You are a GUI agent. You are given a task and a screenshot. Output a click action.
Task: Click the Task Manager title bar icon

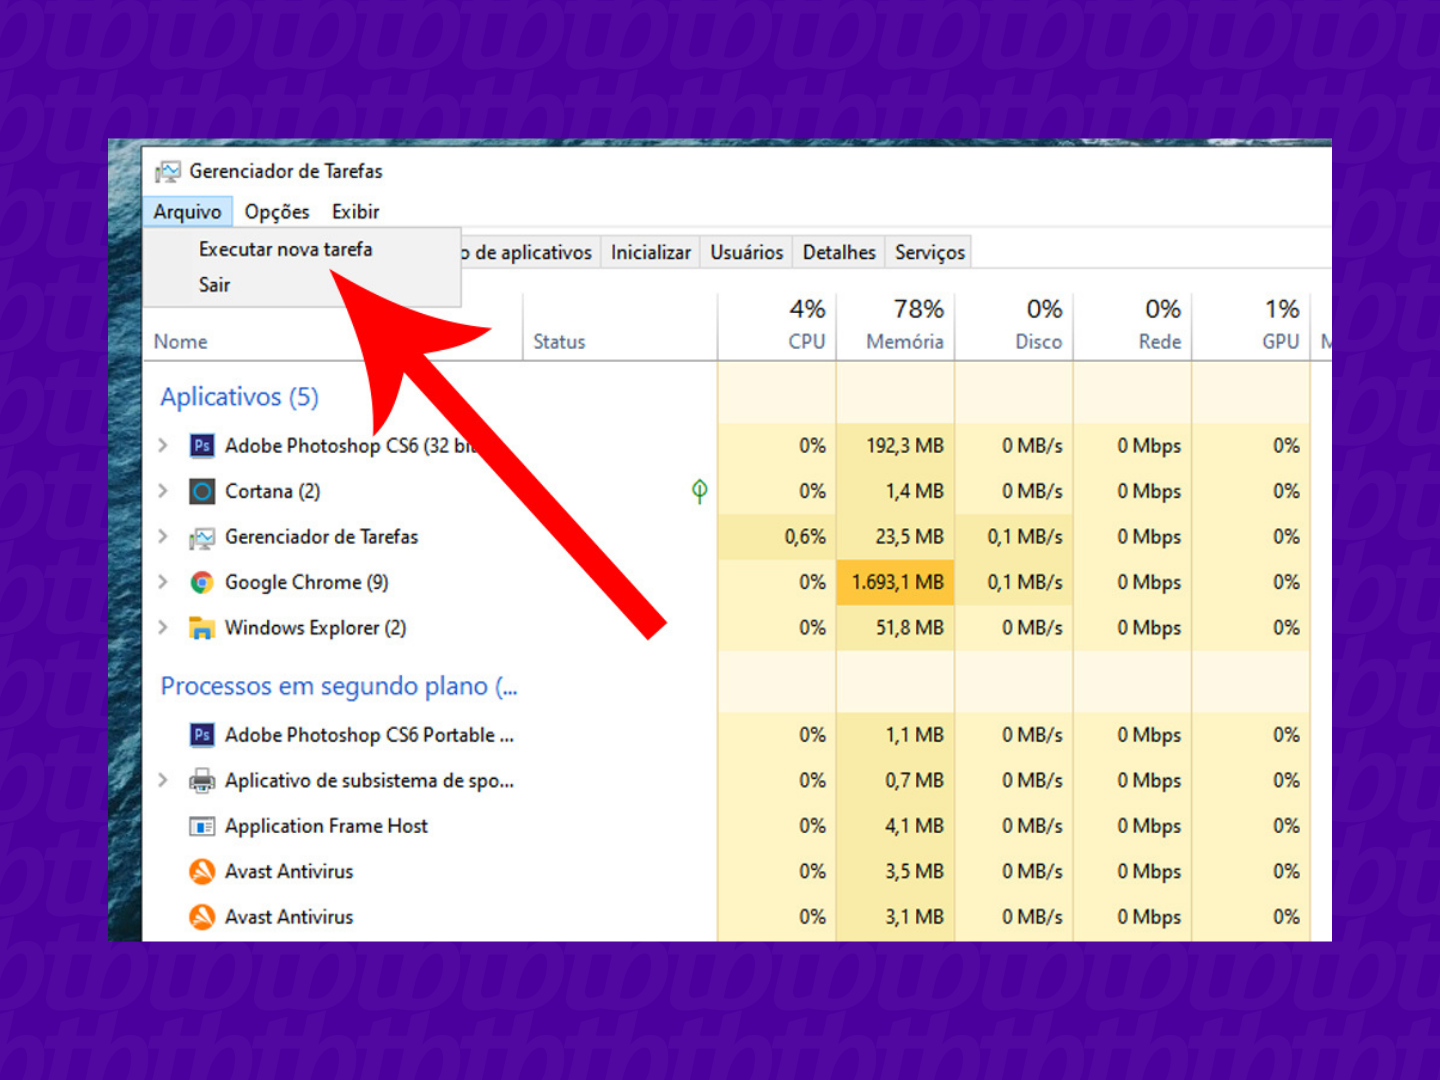point(168,172)
